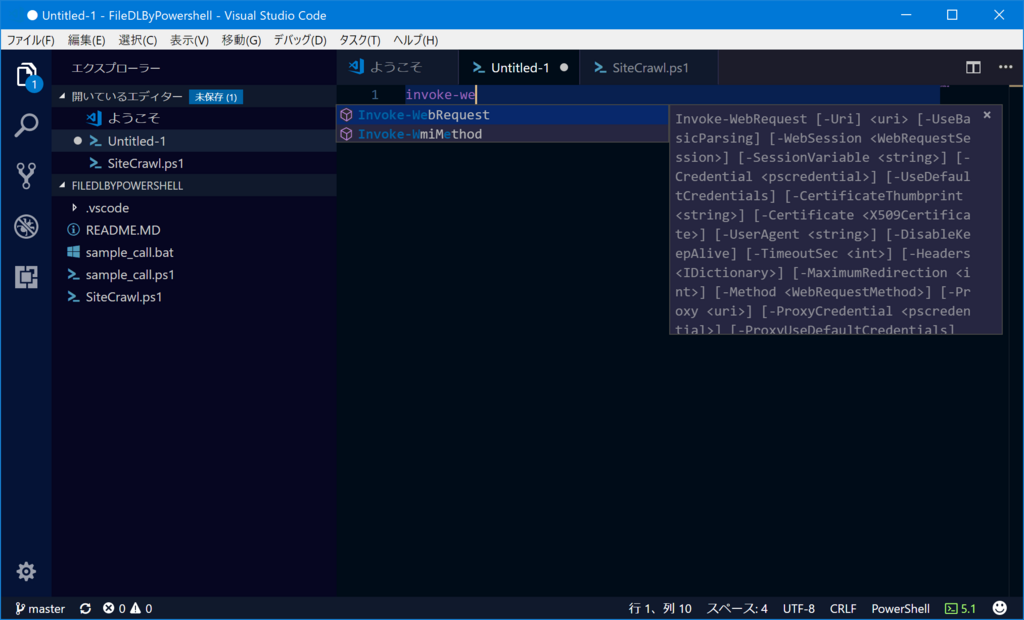Switch to the ようこそ tab
Screen dimensions: 1024x620
coord(398,67)
